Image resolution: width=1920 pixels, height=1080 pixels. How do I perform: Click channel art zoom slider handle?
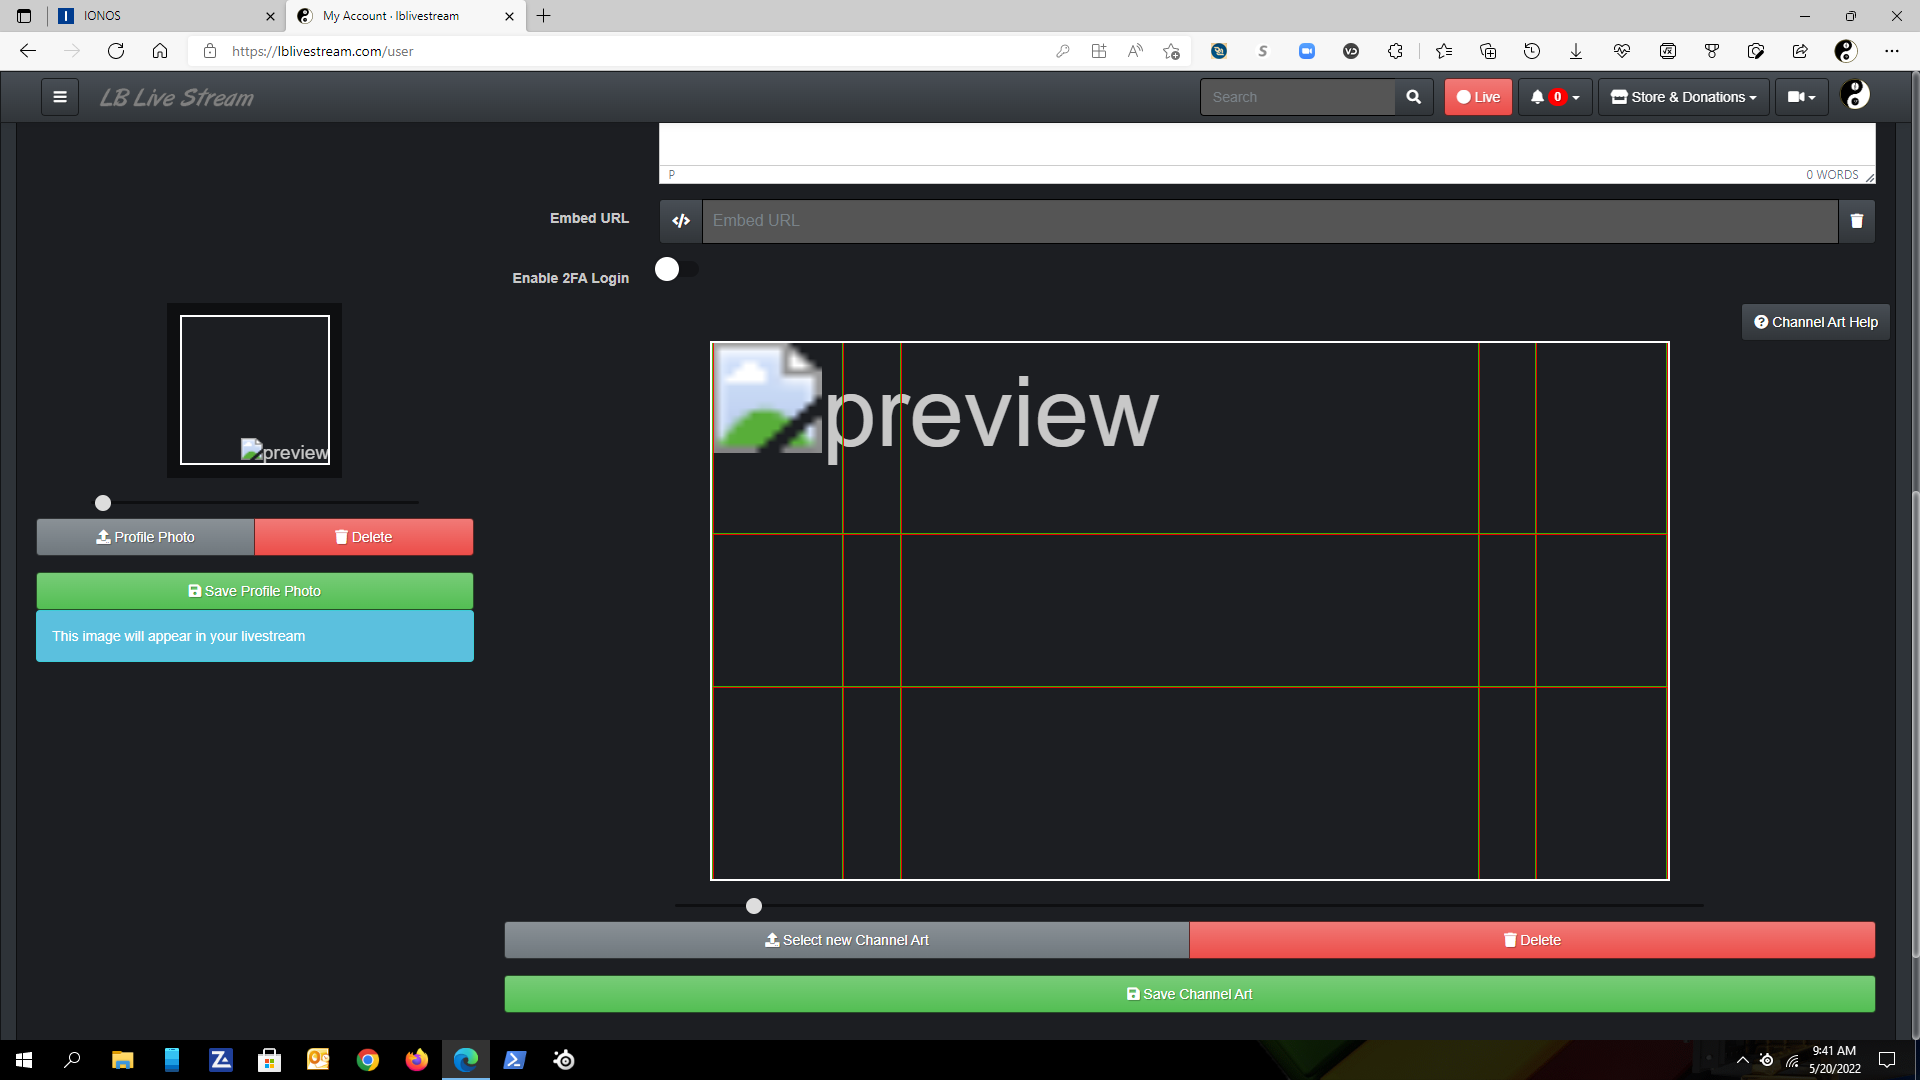pyautogui.click(x=754, y=906)
